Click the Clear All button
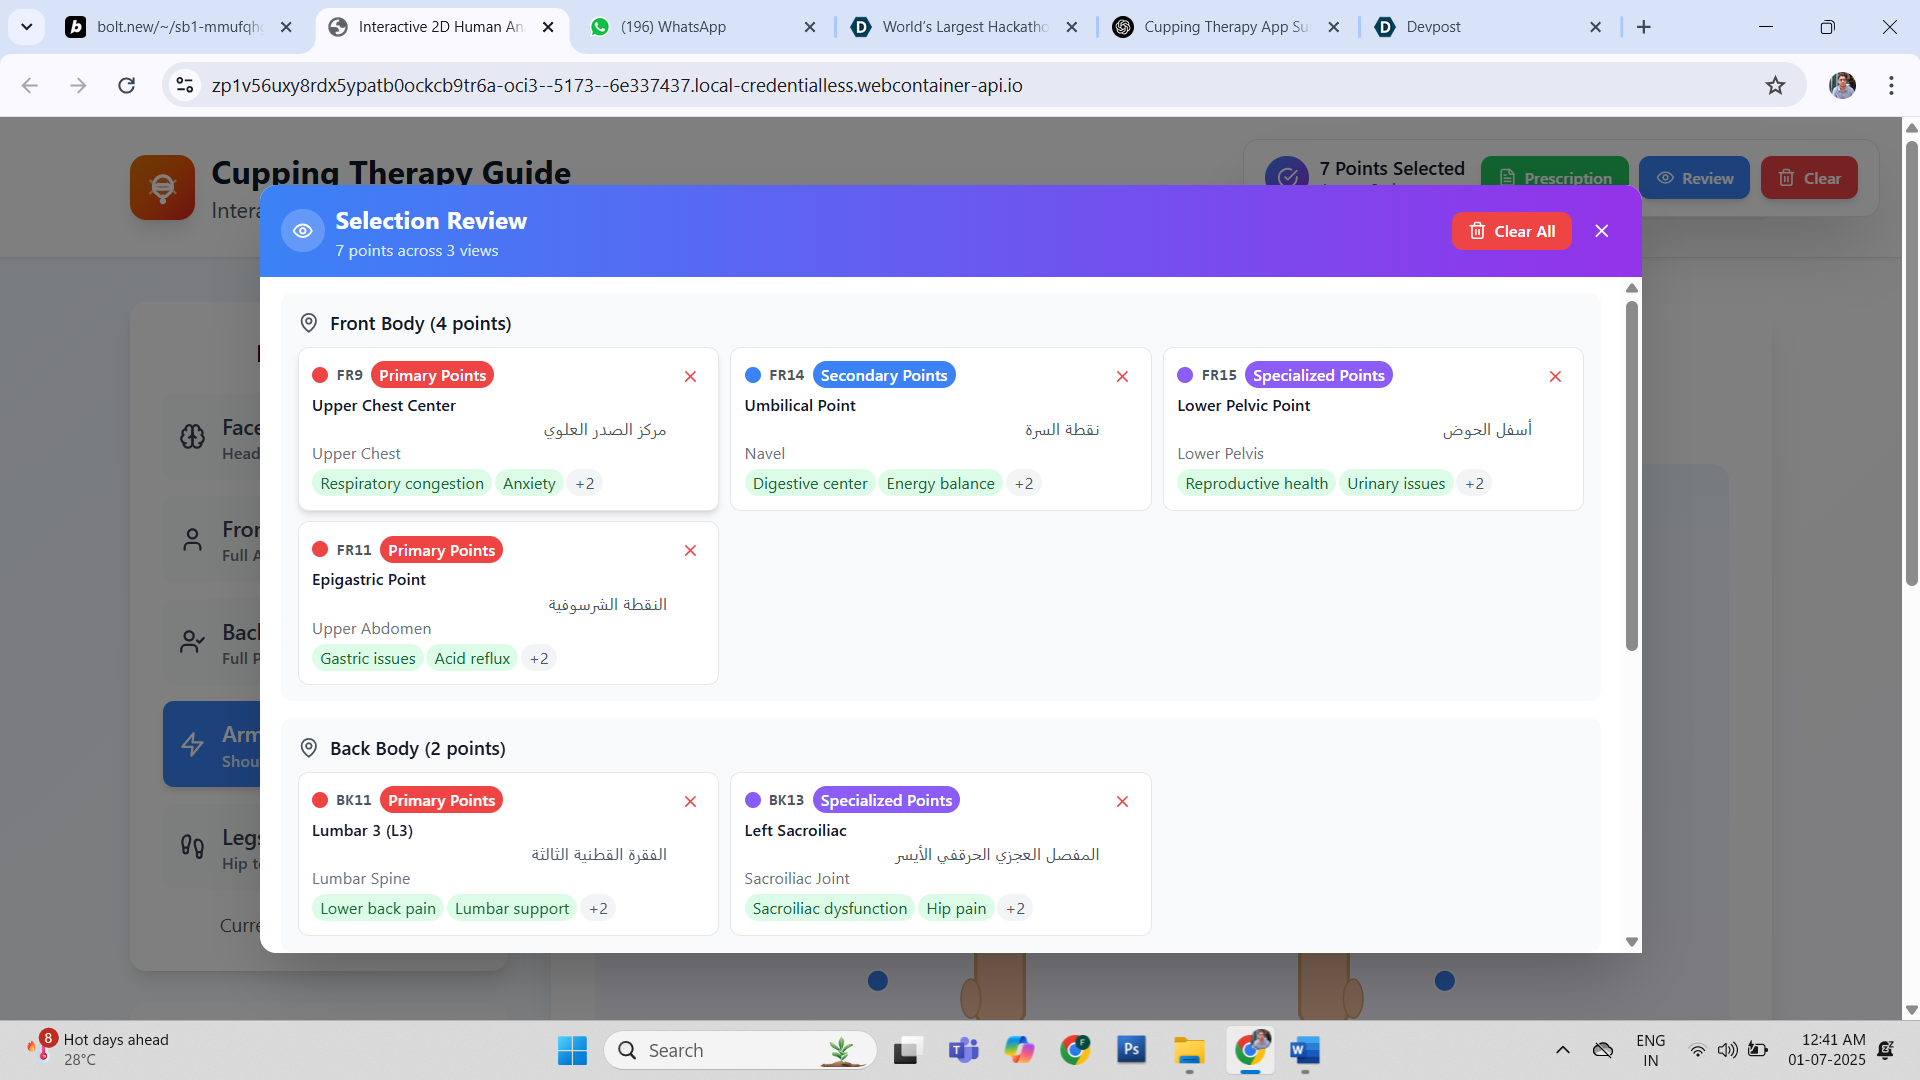Viewport: 1920px width, 1080px height. (1511, 231)
